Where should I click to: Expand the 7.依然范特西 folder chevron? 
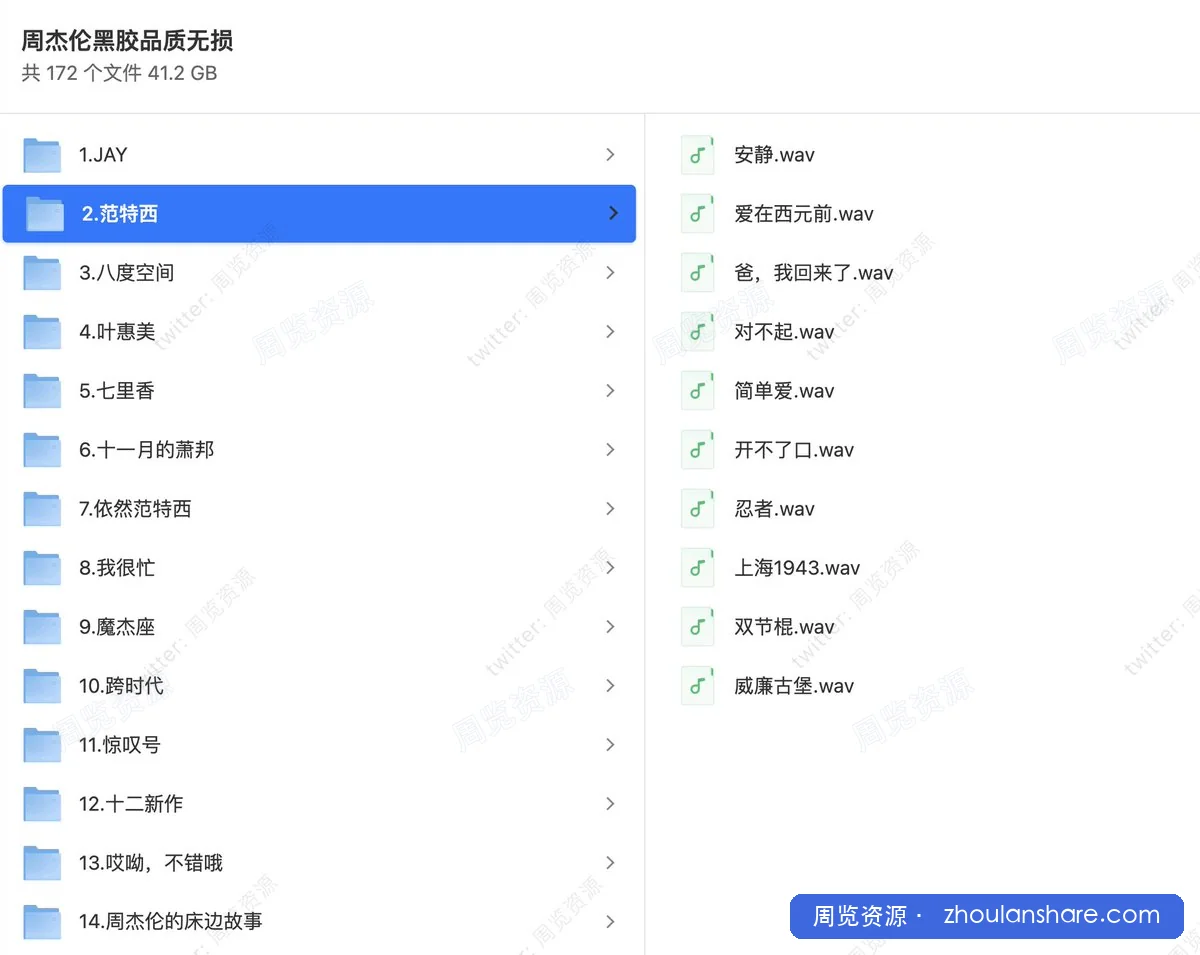[x=610, y=509]
